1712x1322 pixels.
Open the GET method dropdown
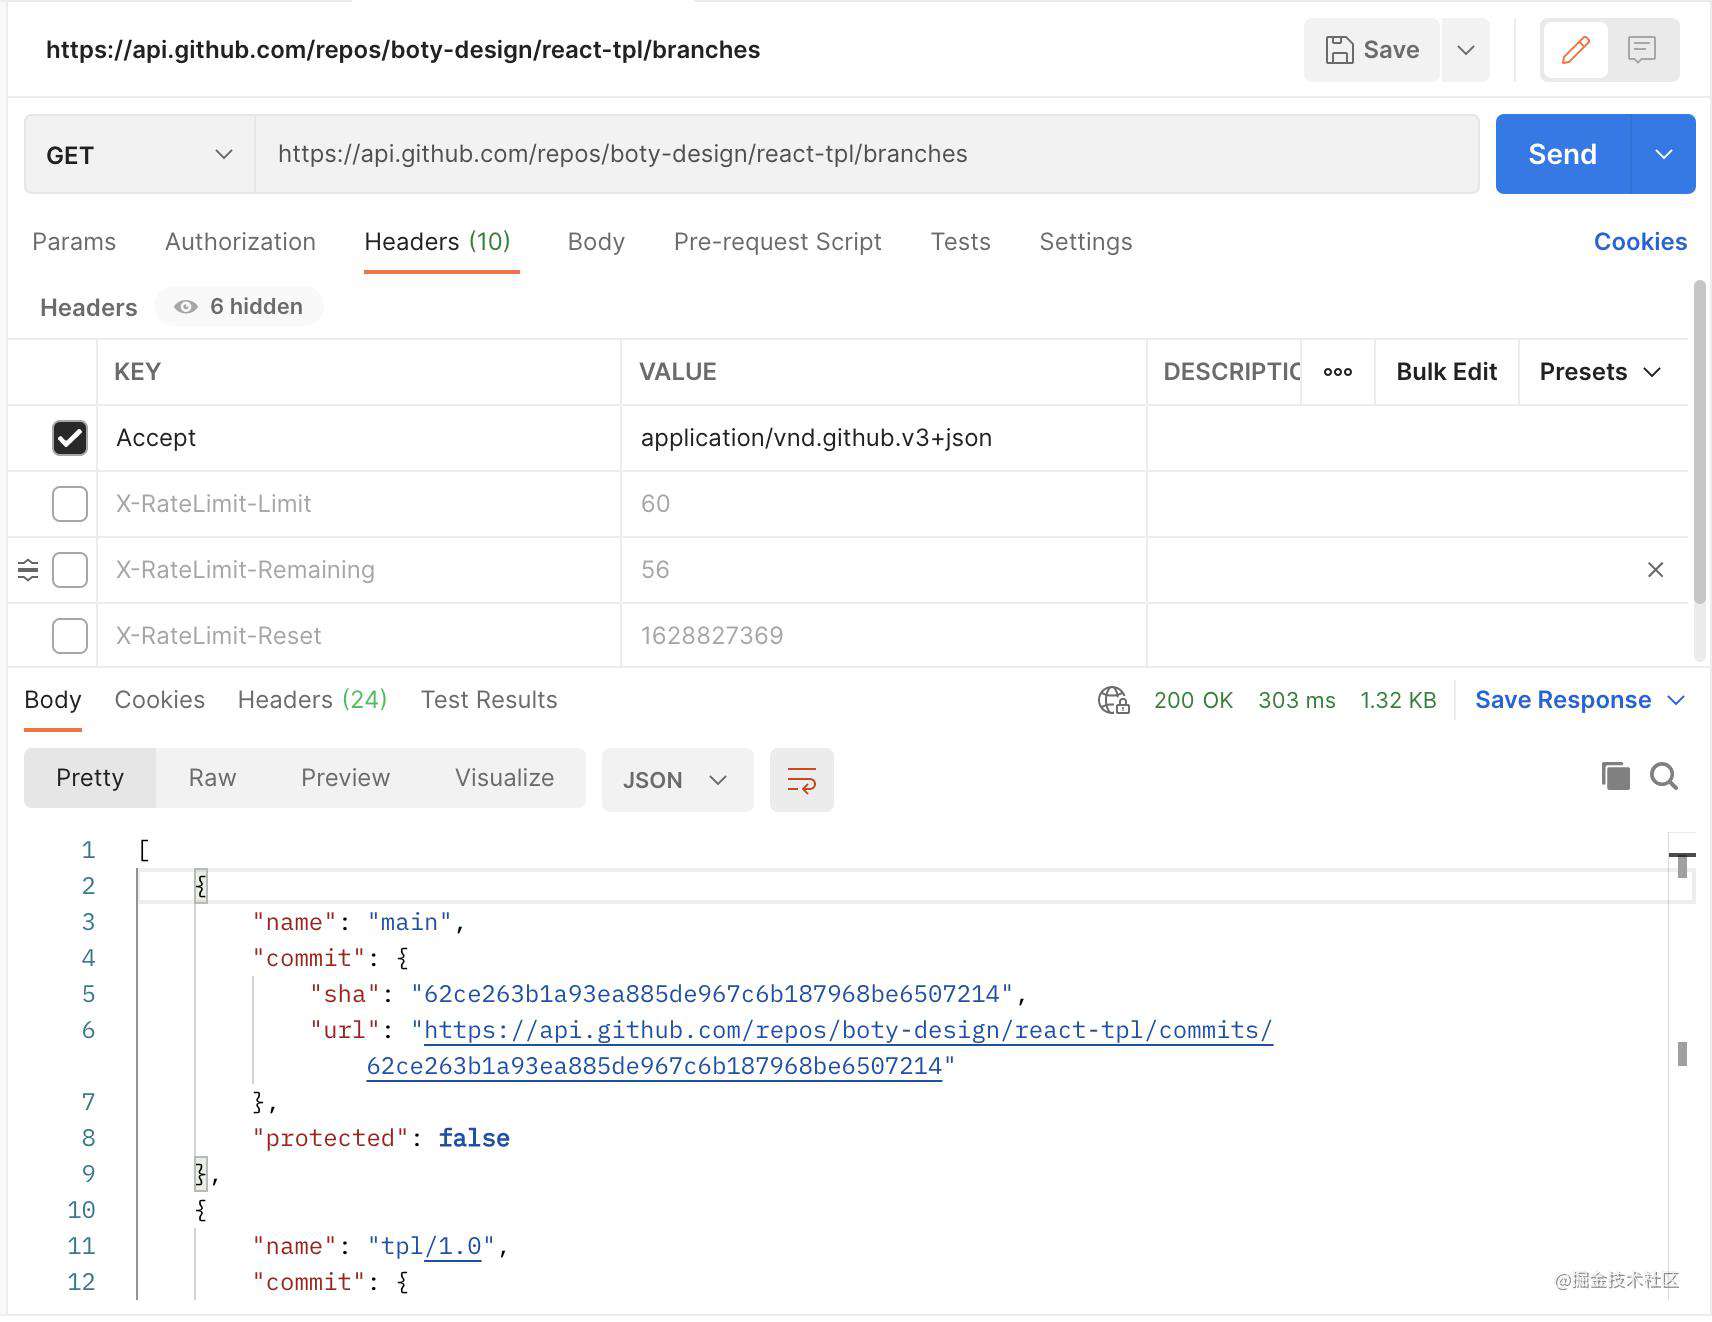tap(140, 154)
